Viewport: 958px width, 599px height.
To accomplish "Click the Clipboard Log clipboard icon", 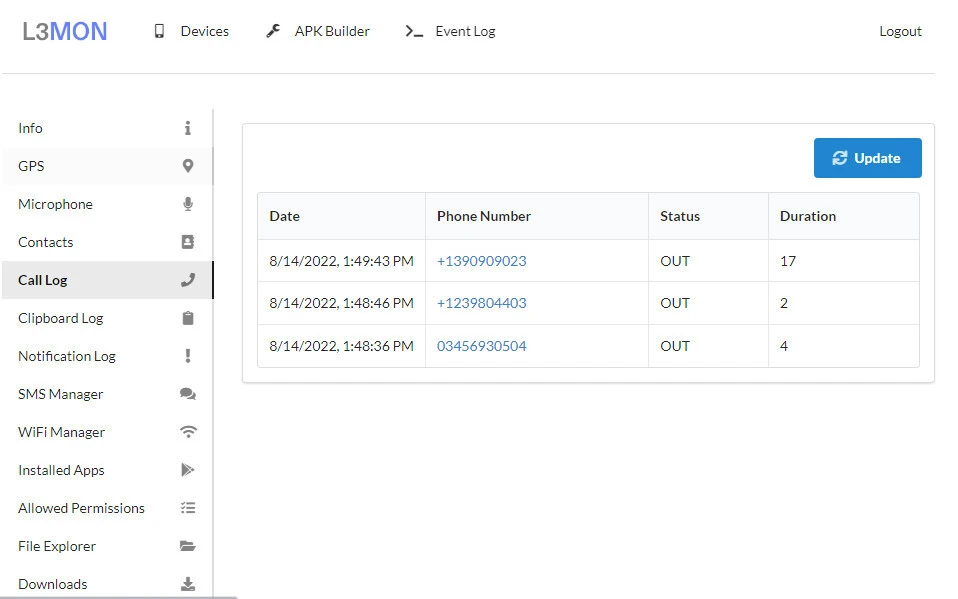I will [187, 318].
